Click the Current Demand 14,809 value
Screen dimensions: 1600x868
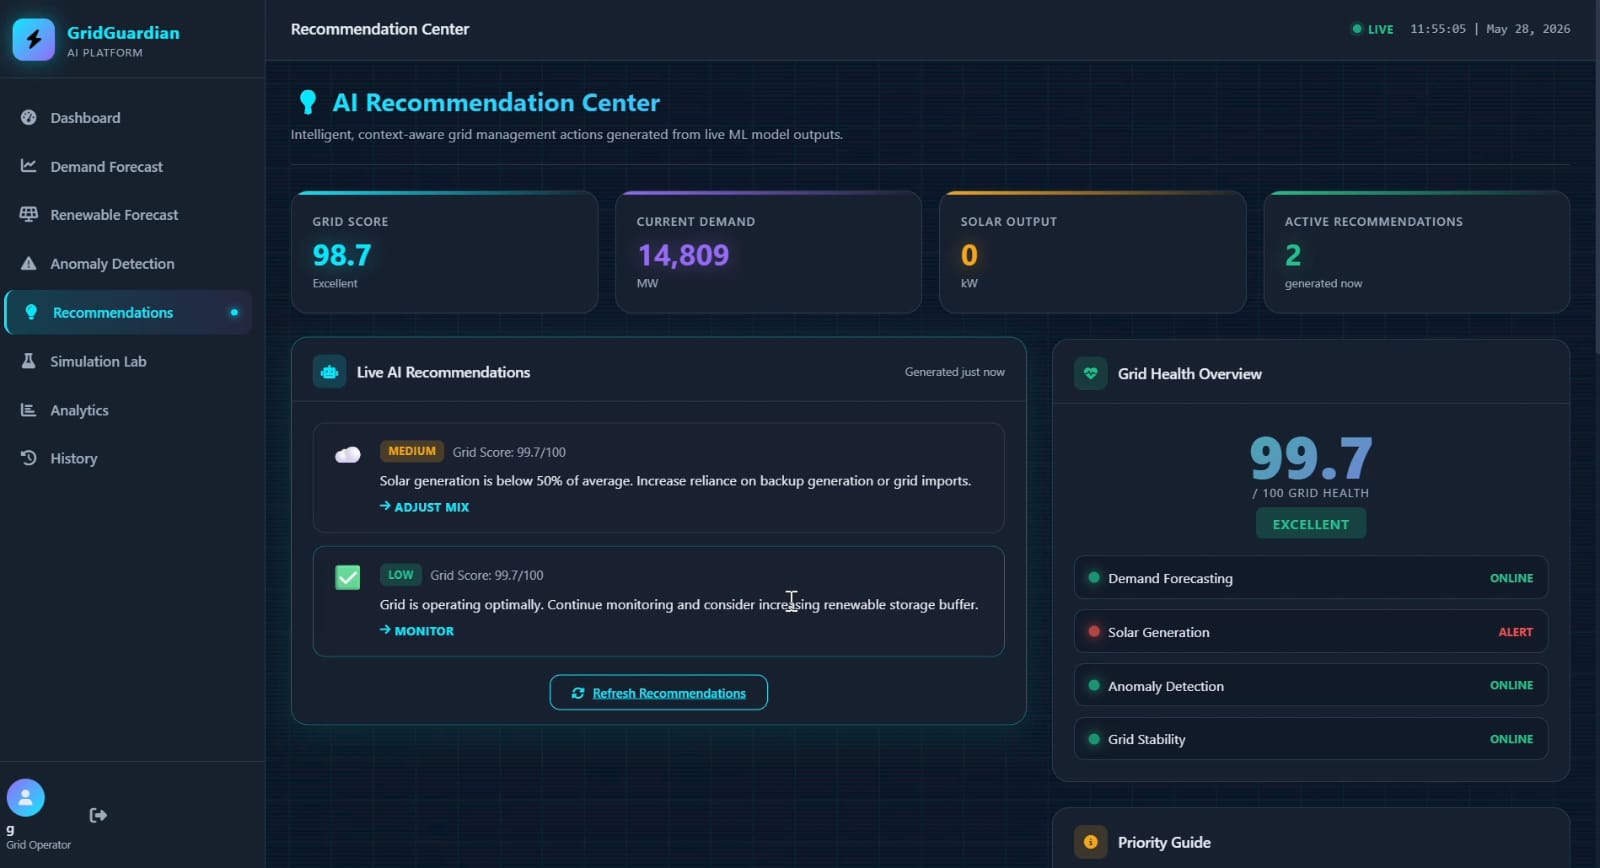(x=684, y=255)
